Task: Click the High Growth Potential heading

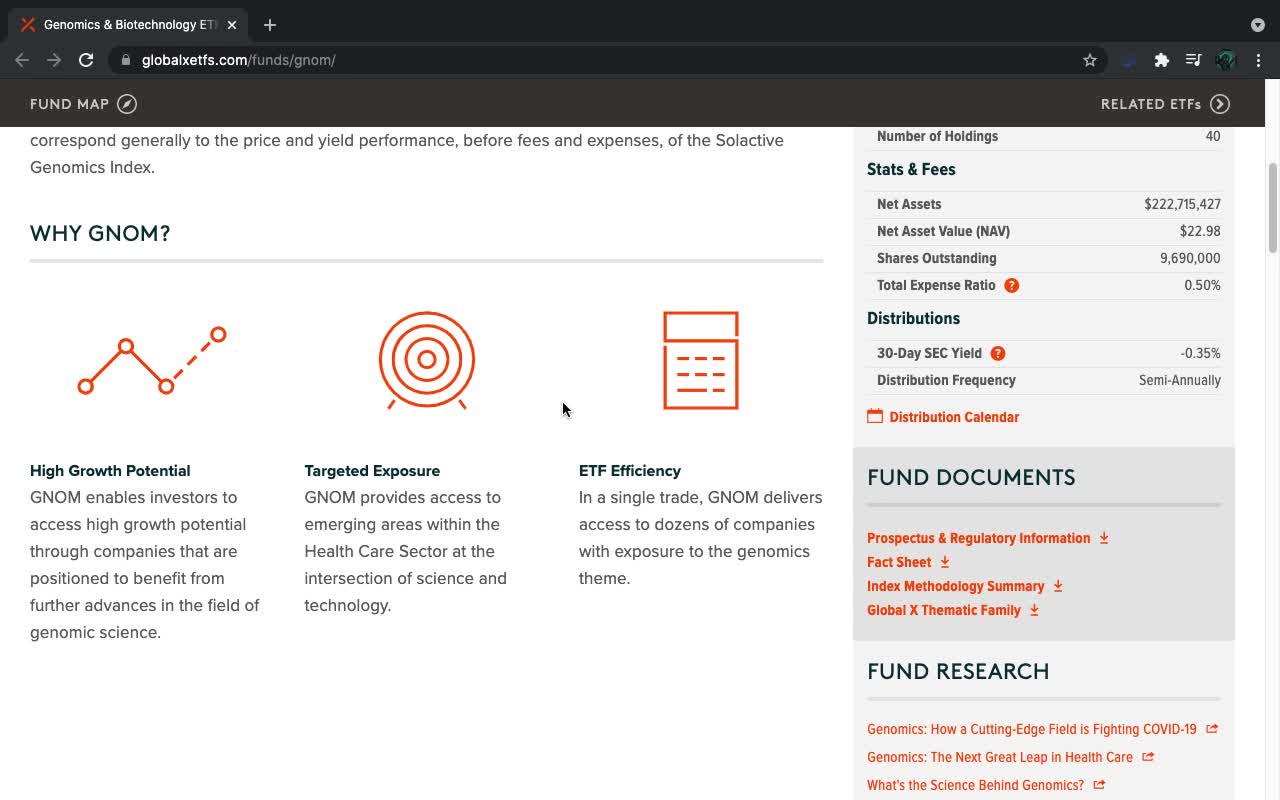Action: pos(110,471)
